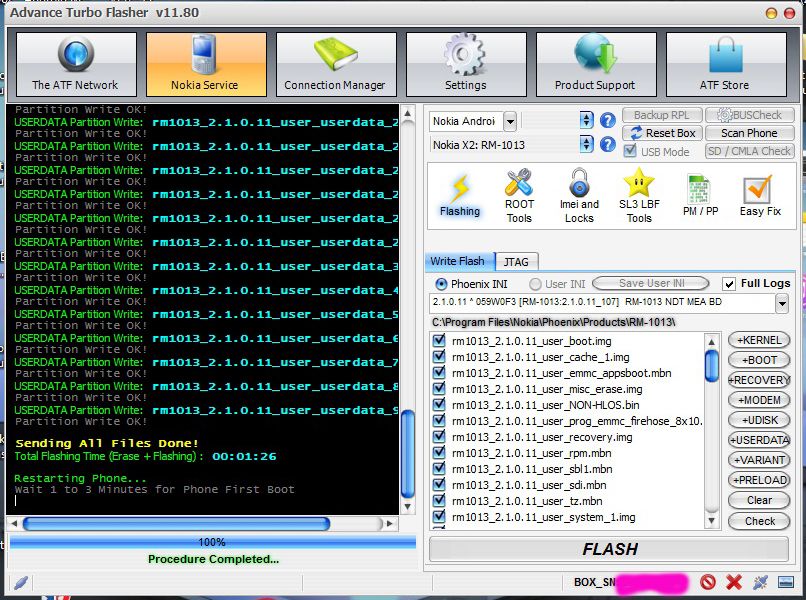
Task: Open the ATF Store
Action: (724, 65)
